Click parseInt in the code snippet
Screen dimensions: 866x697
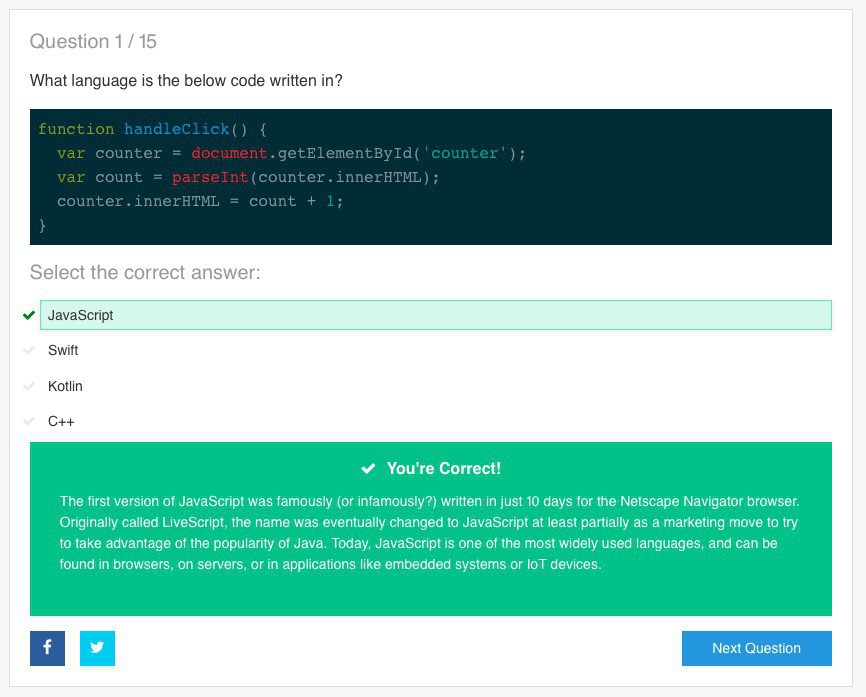210,177
